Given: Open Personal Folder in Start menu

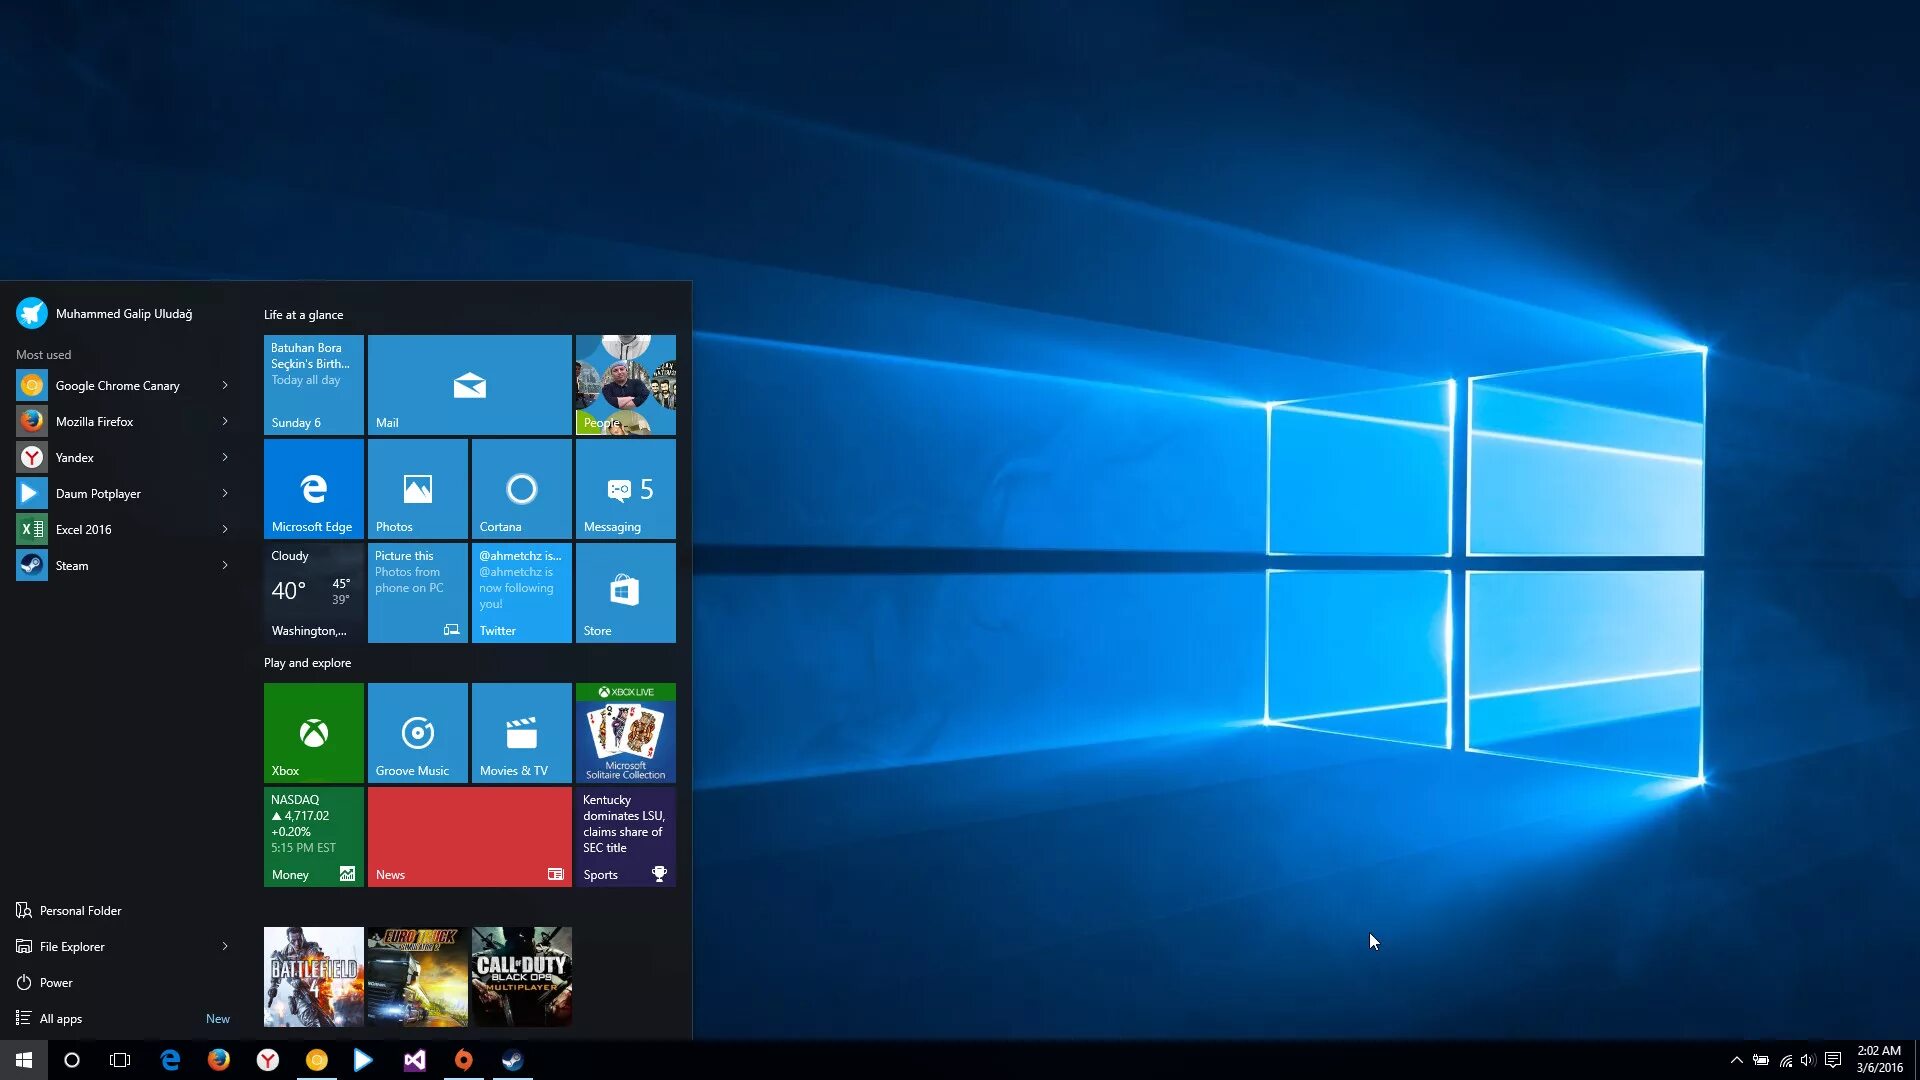Looking at the screenshot, I should (x=80, y=910).
